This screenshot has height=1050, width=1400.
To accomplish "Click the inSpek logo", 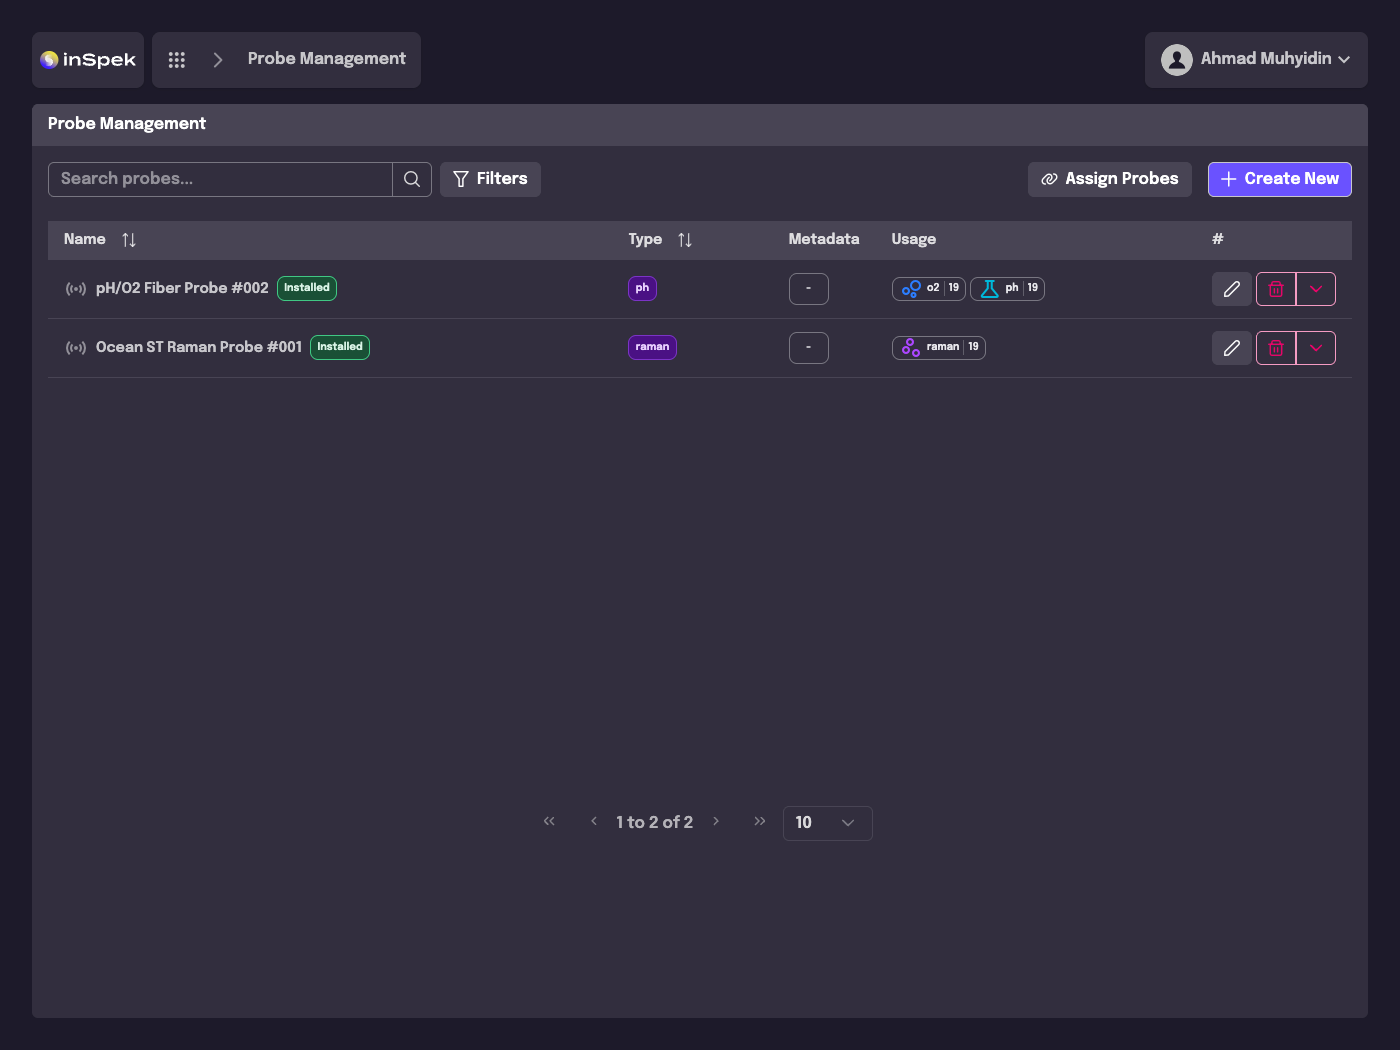I will pos(88,60).
